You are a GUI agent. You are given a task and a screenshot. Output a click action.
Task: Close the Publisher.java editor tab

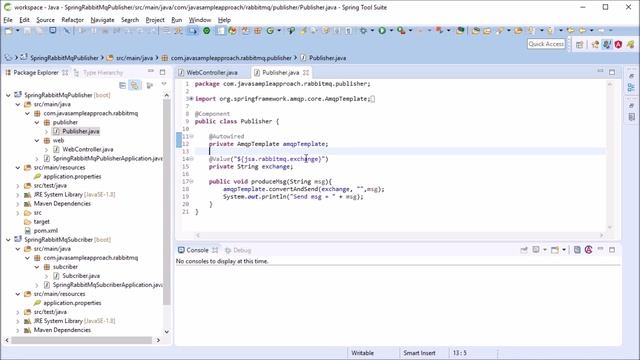(x=306, y=72)
